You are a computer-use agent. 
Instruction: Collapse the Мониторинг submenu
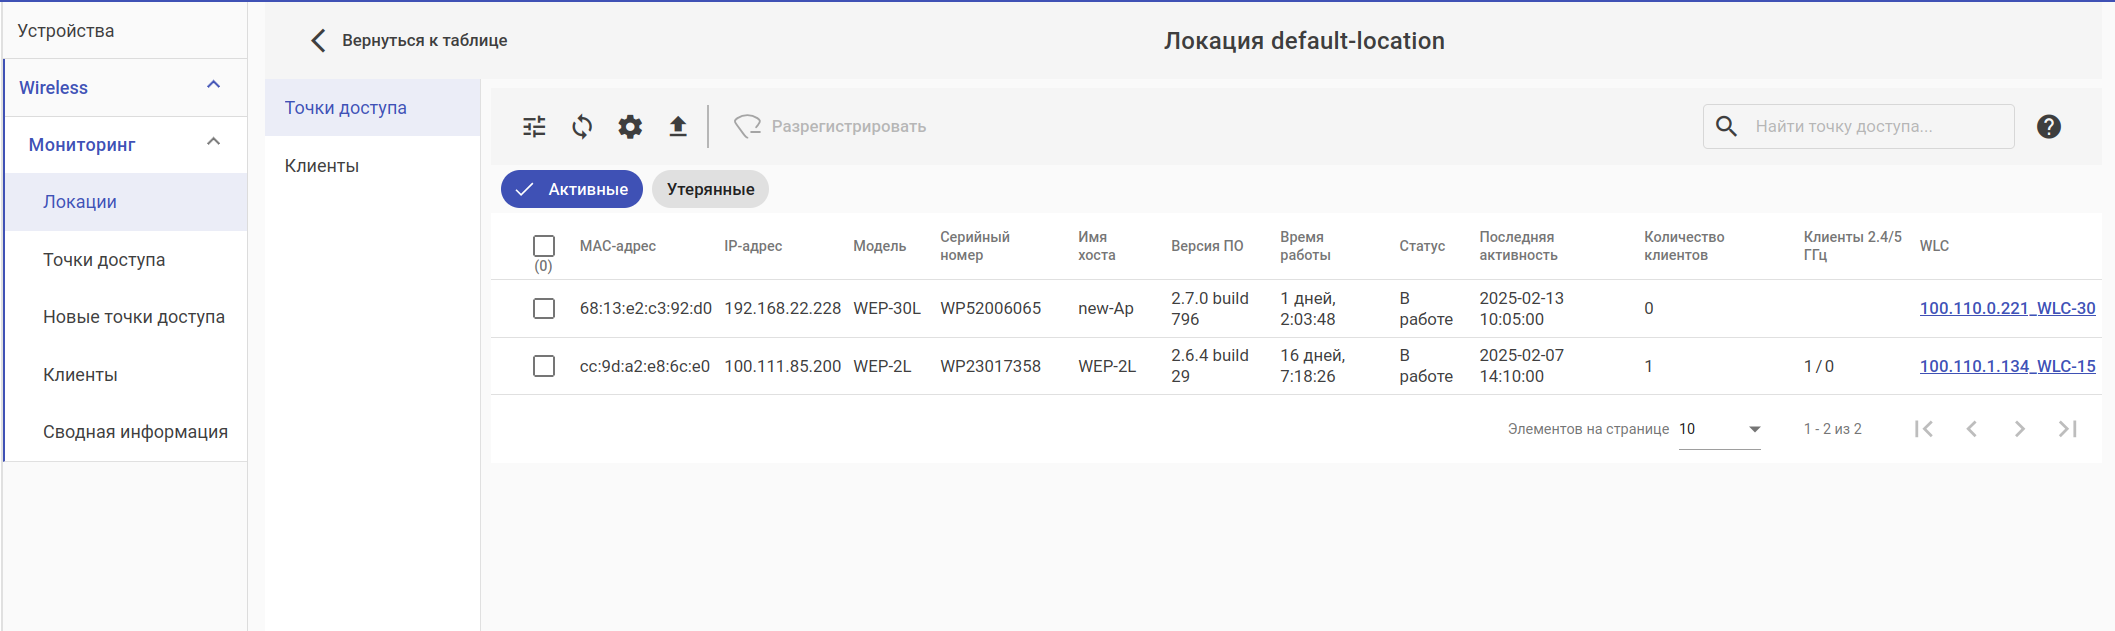(213, 143)
